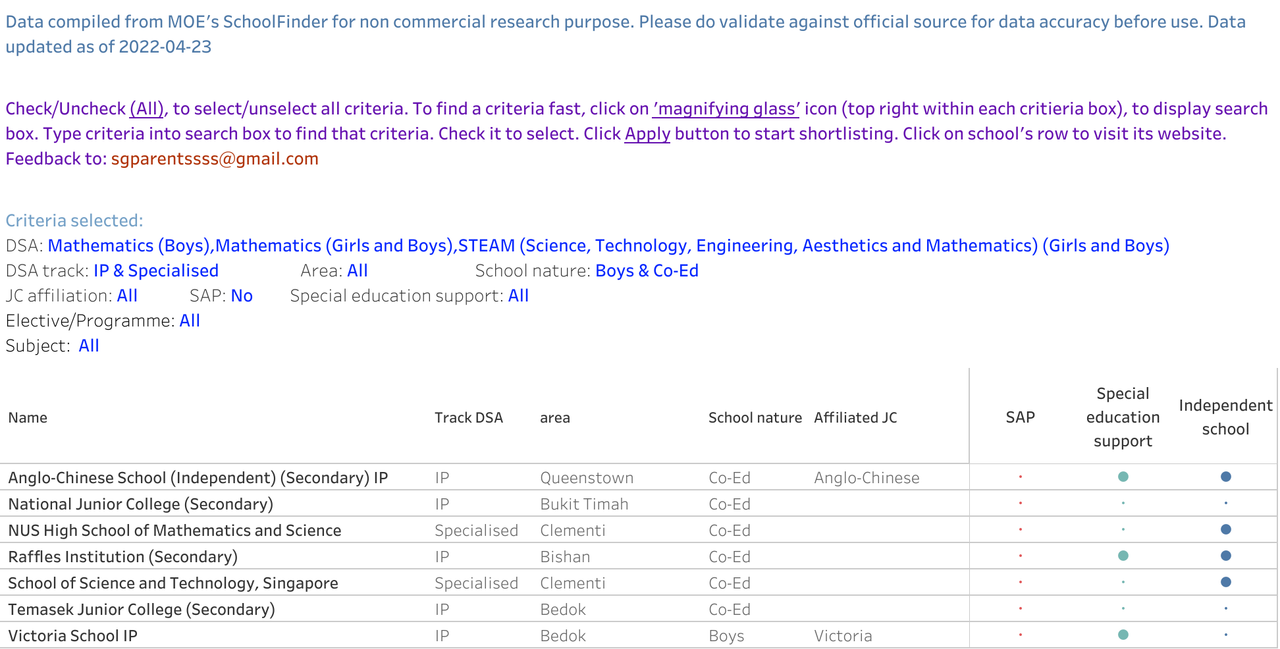Click Anglo-Chinese affiliated JC cell
The width and height of the screenshot is (1280, 649).
point(867,478)
